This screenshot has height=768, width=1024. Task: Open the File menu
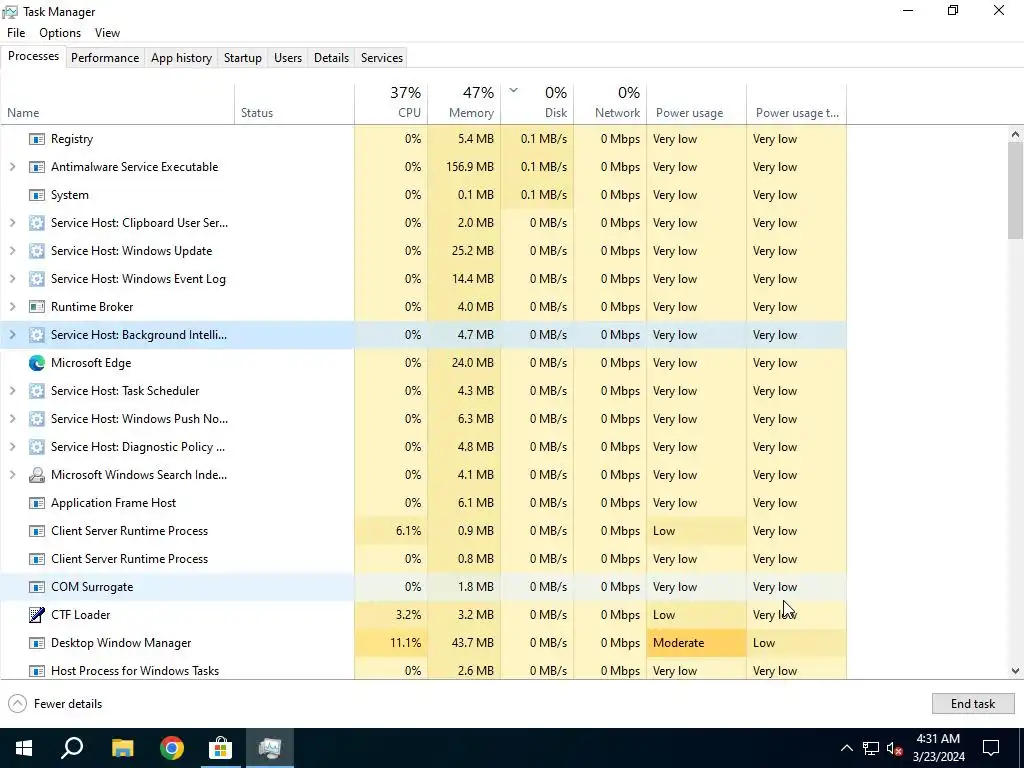[16, 33]
